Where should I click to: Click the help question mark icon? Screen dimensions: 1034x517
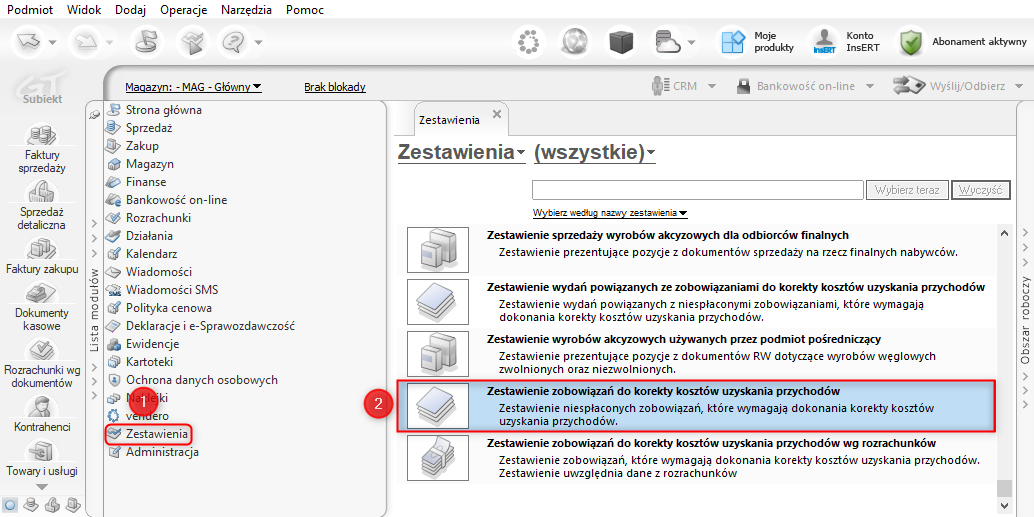click(233, 42)
